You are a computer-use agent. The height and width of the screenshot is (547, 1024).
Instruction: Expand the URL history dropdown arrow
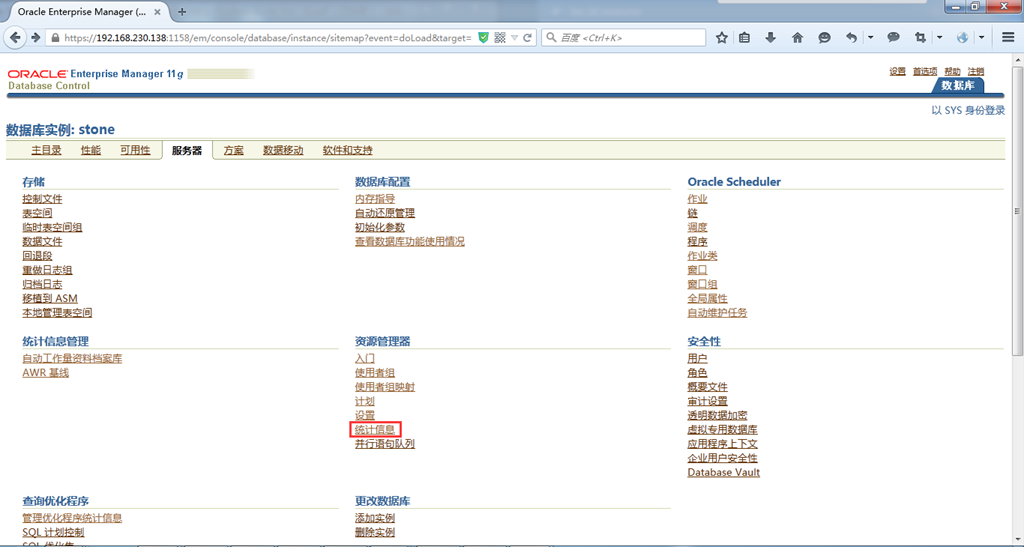514,38
